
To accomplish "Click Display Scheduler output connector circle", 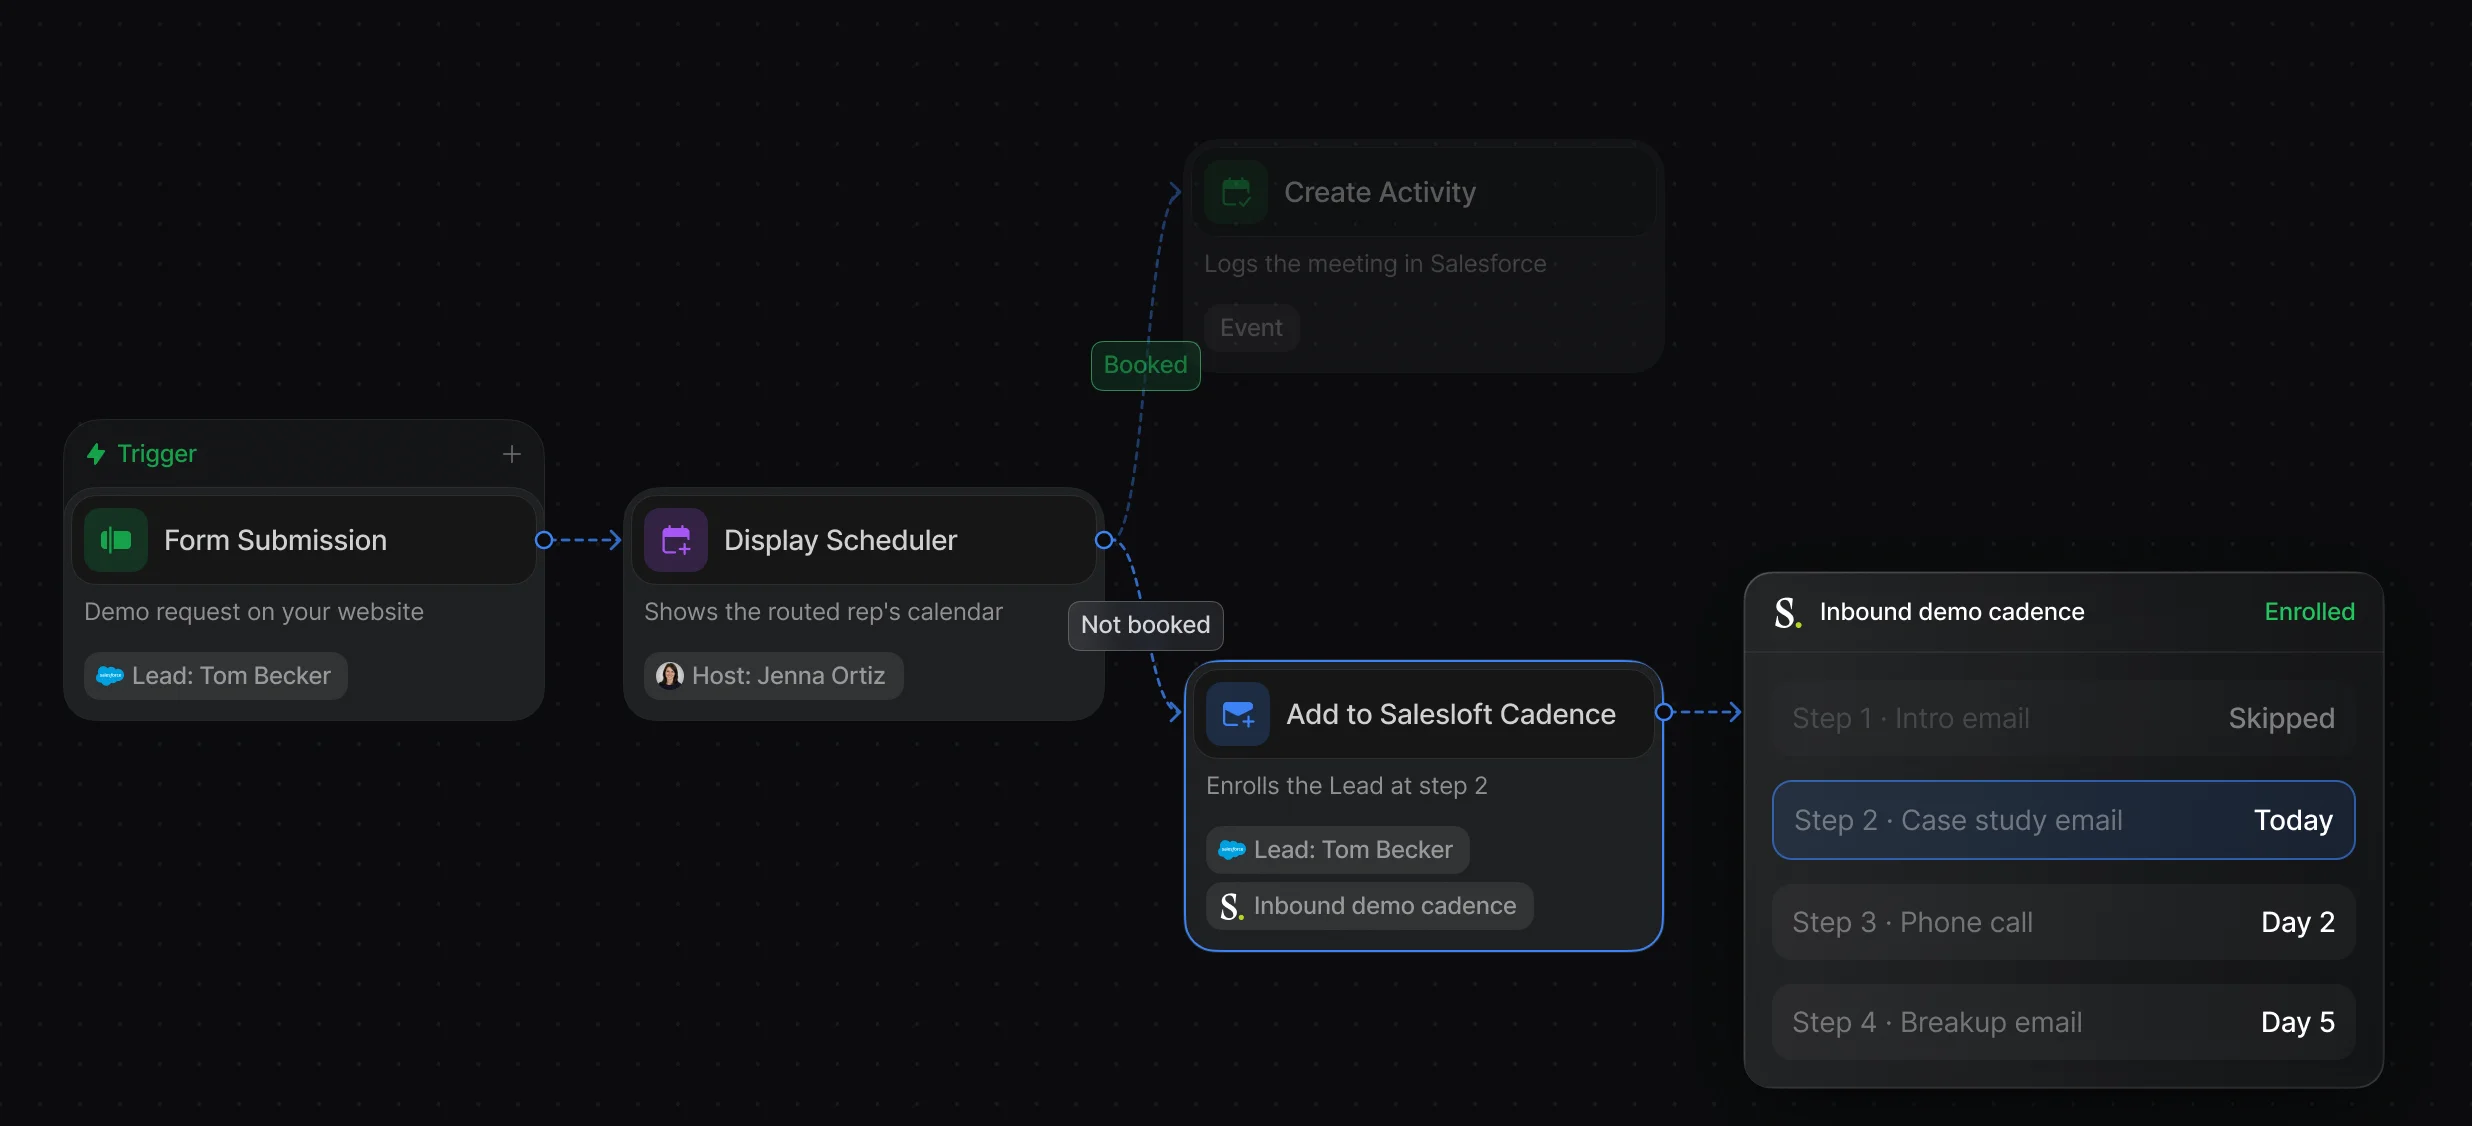I will click(x=1104, y=540).
